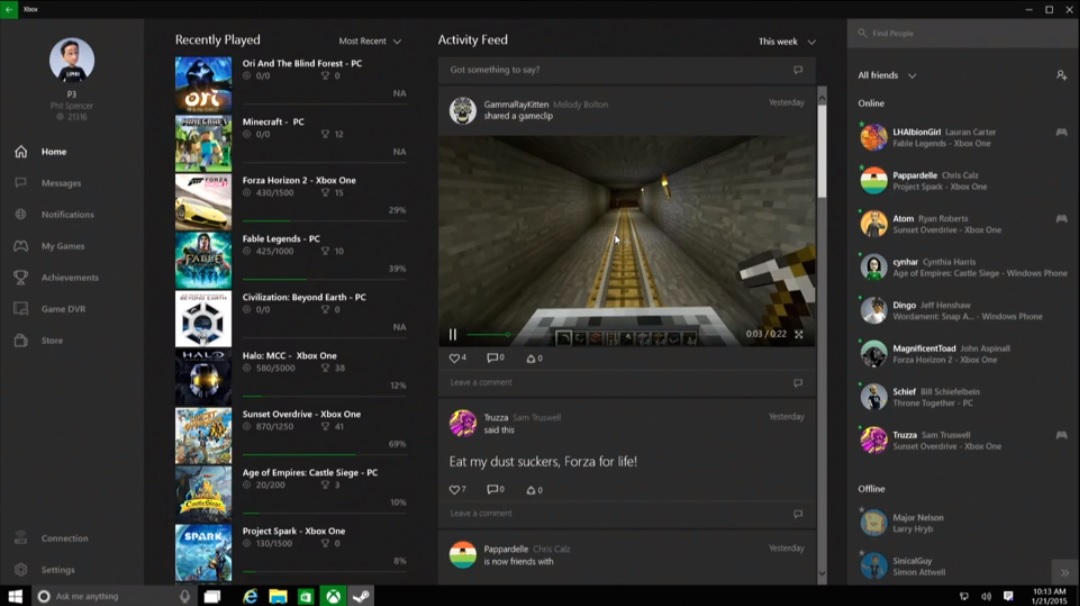Click the gameclip video progress bar
1080x606 pixels.
(488, 334)
